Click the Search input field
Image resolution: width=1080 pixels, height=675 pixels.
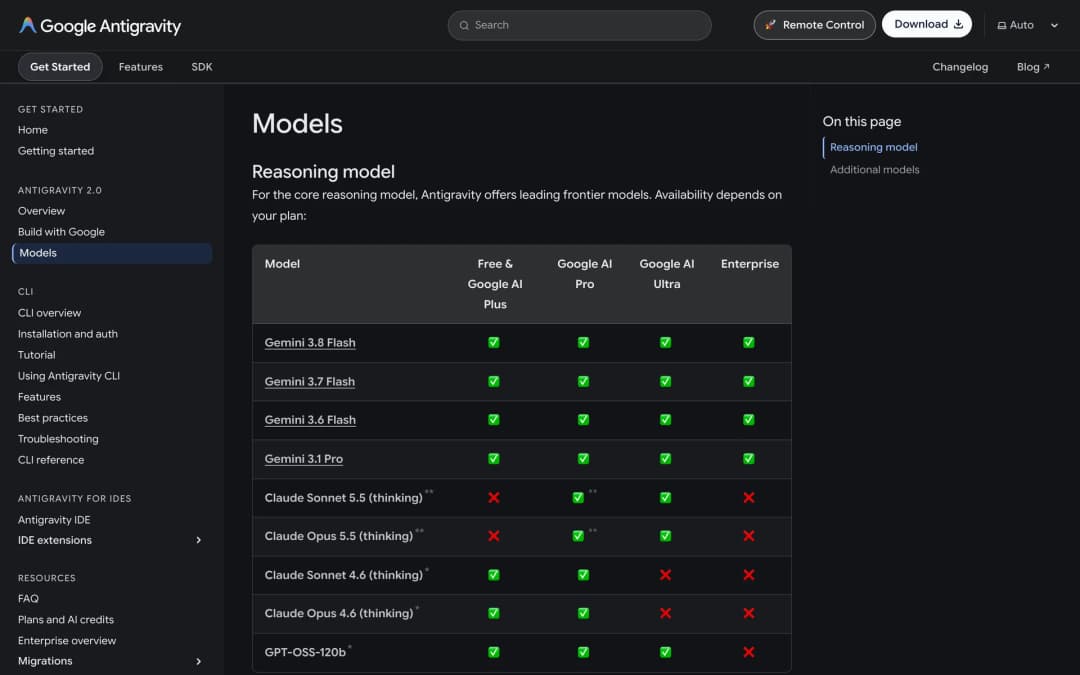tap(579, 25)
